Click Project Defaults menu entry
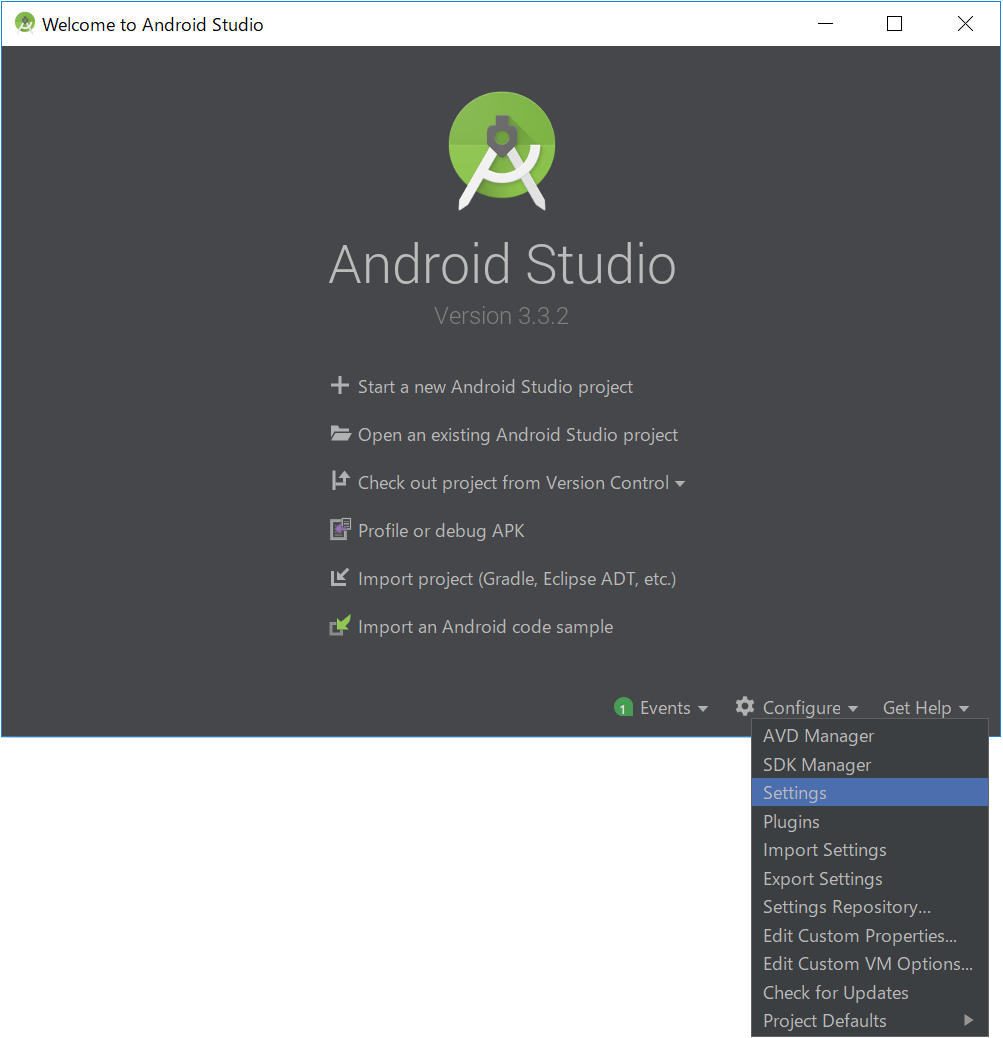The image size is (1003, 1038). (x=870, y=1020)
